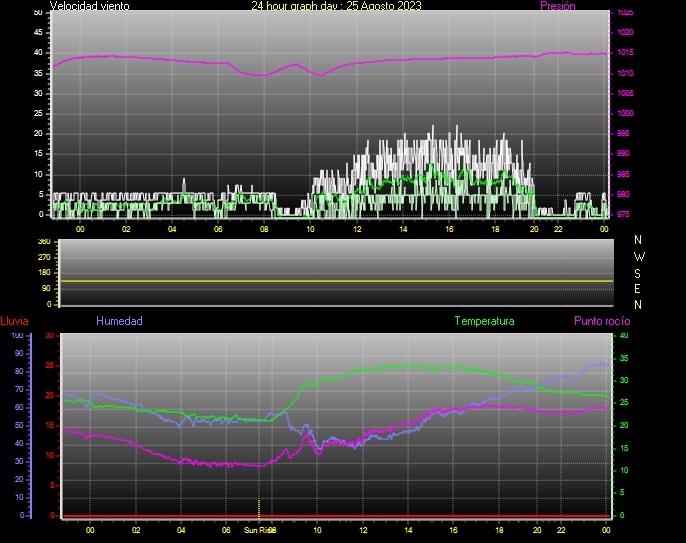
Task: Click hour 04 on the wind graph time axis
Action: tap(172, 229)
